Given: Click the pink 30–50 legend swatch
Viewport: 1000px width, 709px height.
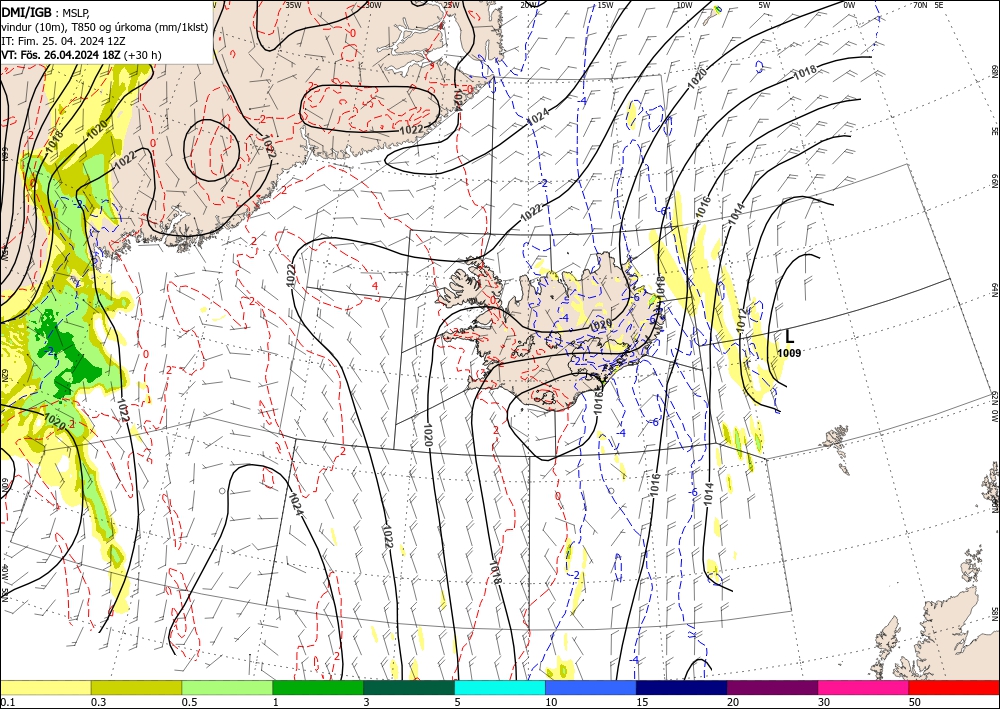Looking at the screenshot, I should pos(864,687).
